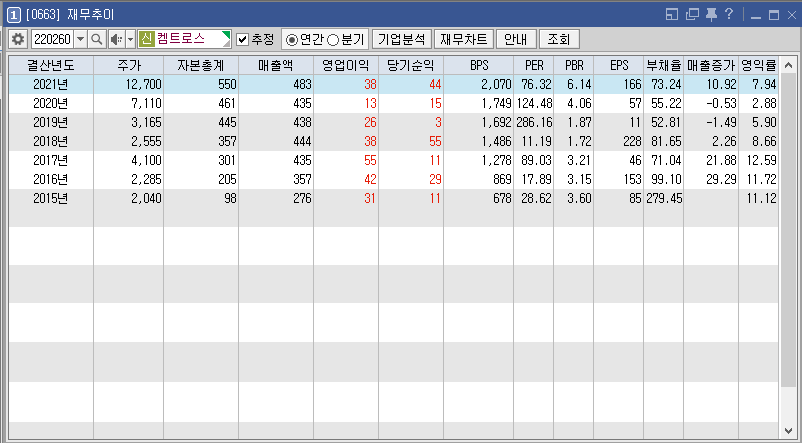The image size is (802, 443).
Task: Click the 자본총계 column header
Action: coord(201,65)
